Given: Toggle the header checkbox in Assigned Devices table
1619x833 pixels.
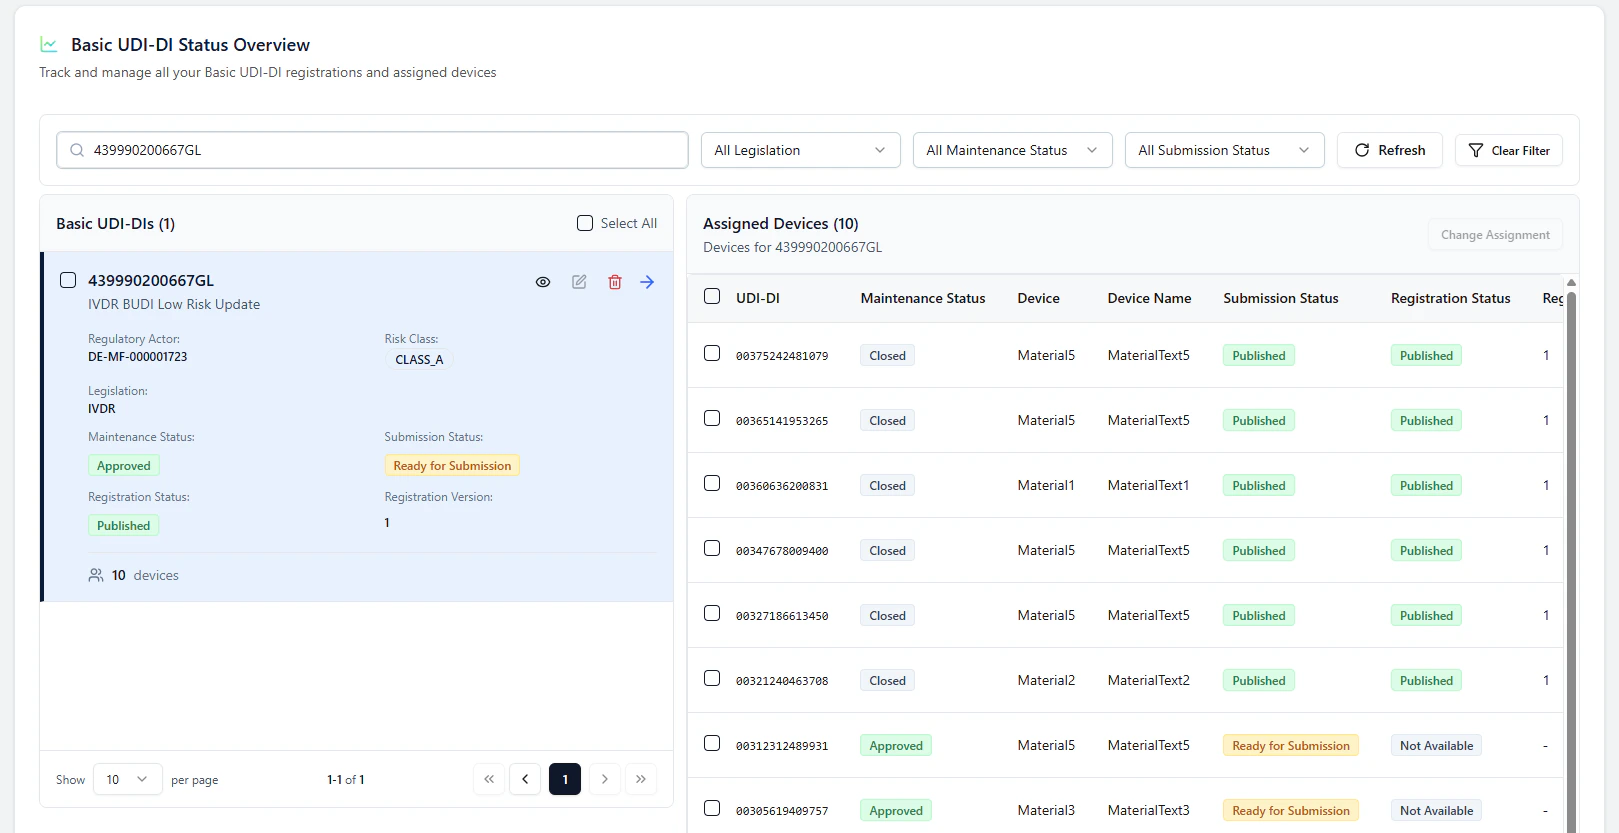Looking at the screenshot, I should coord(712,296).
